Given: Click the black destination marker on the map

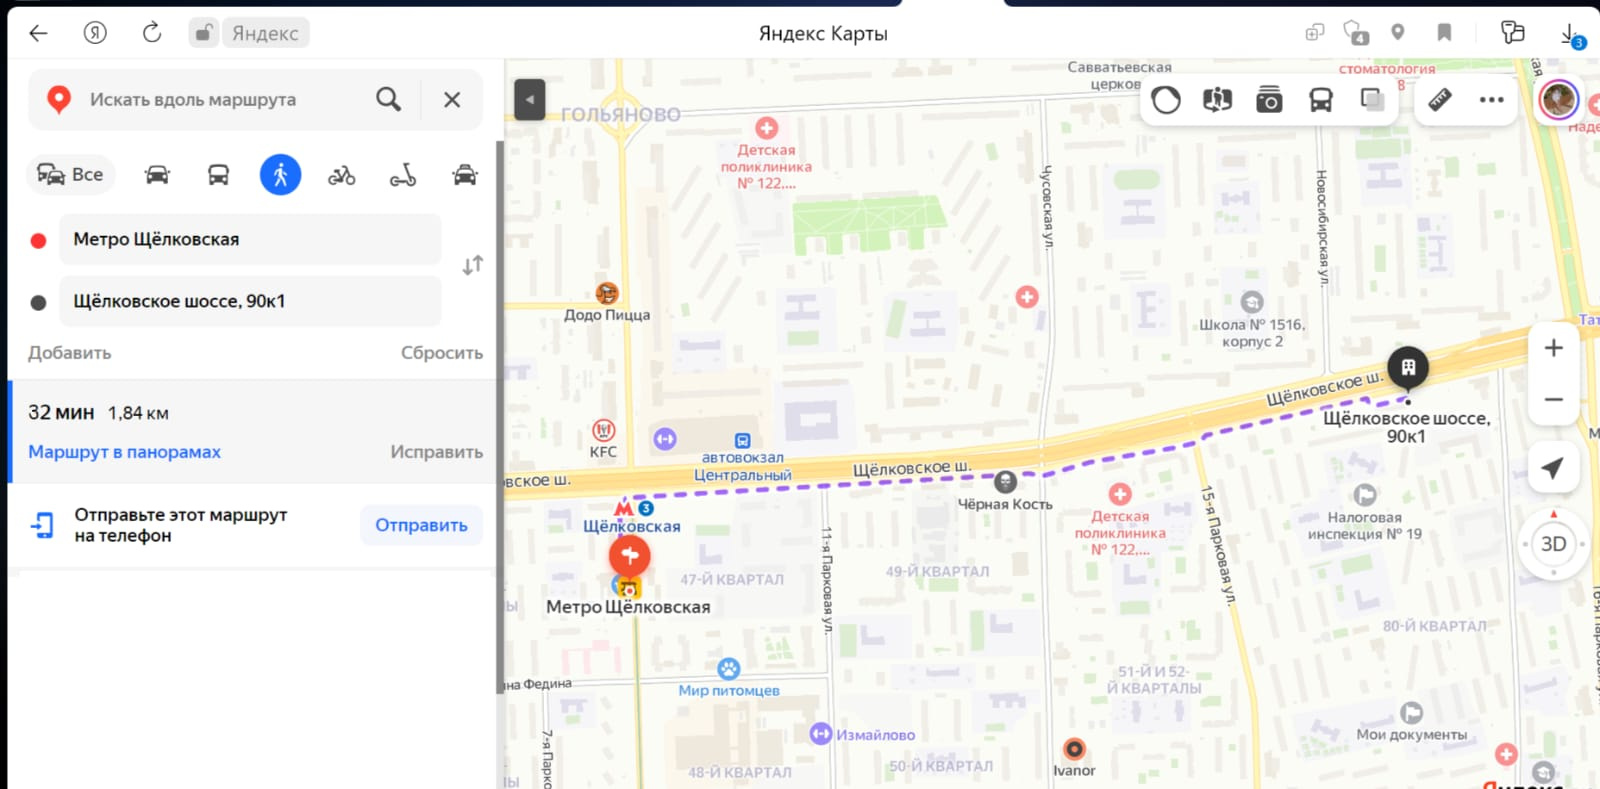Looking at the screenshot, I should tap(1408, 367).
